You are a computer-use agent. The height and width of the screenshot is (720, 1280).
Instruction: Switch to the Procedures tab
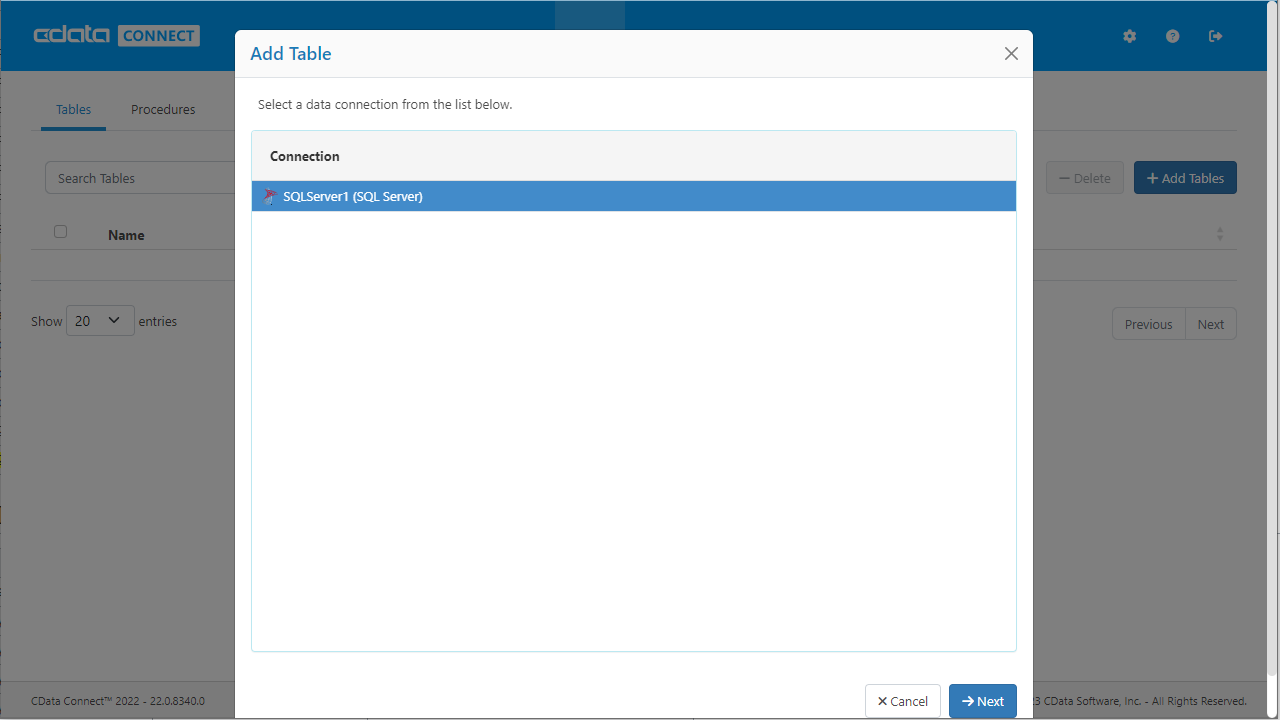(163, 110)
